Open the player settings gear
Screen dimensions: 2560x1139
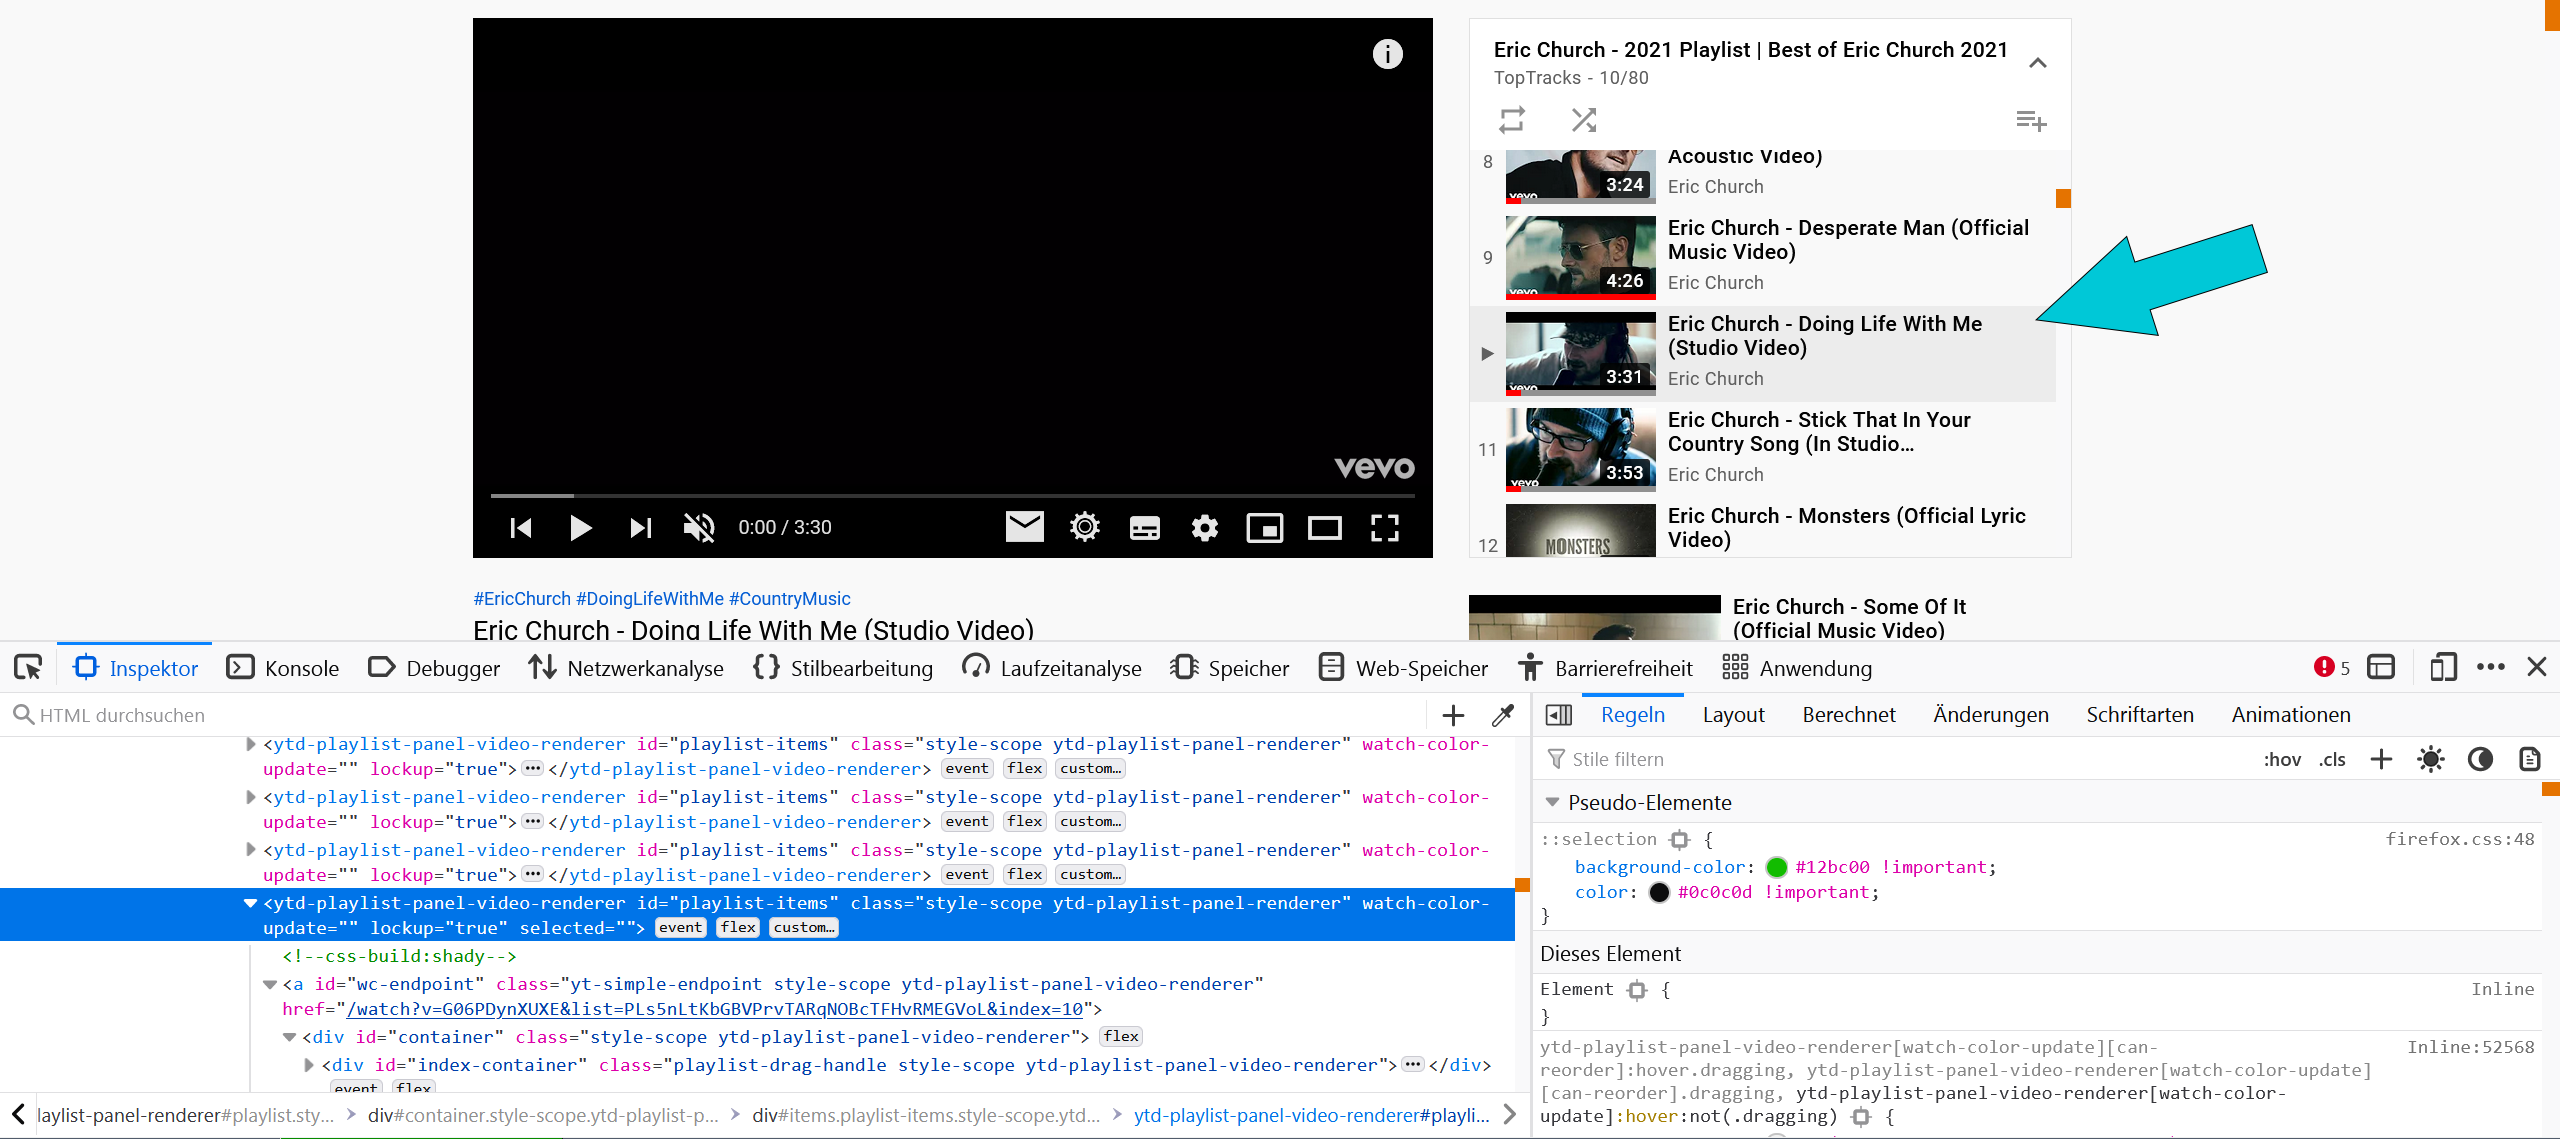click(1204, 527)
